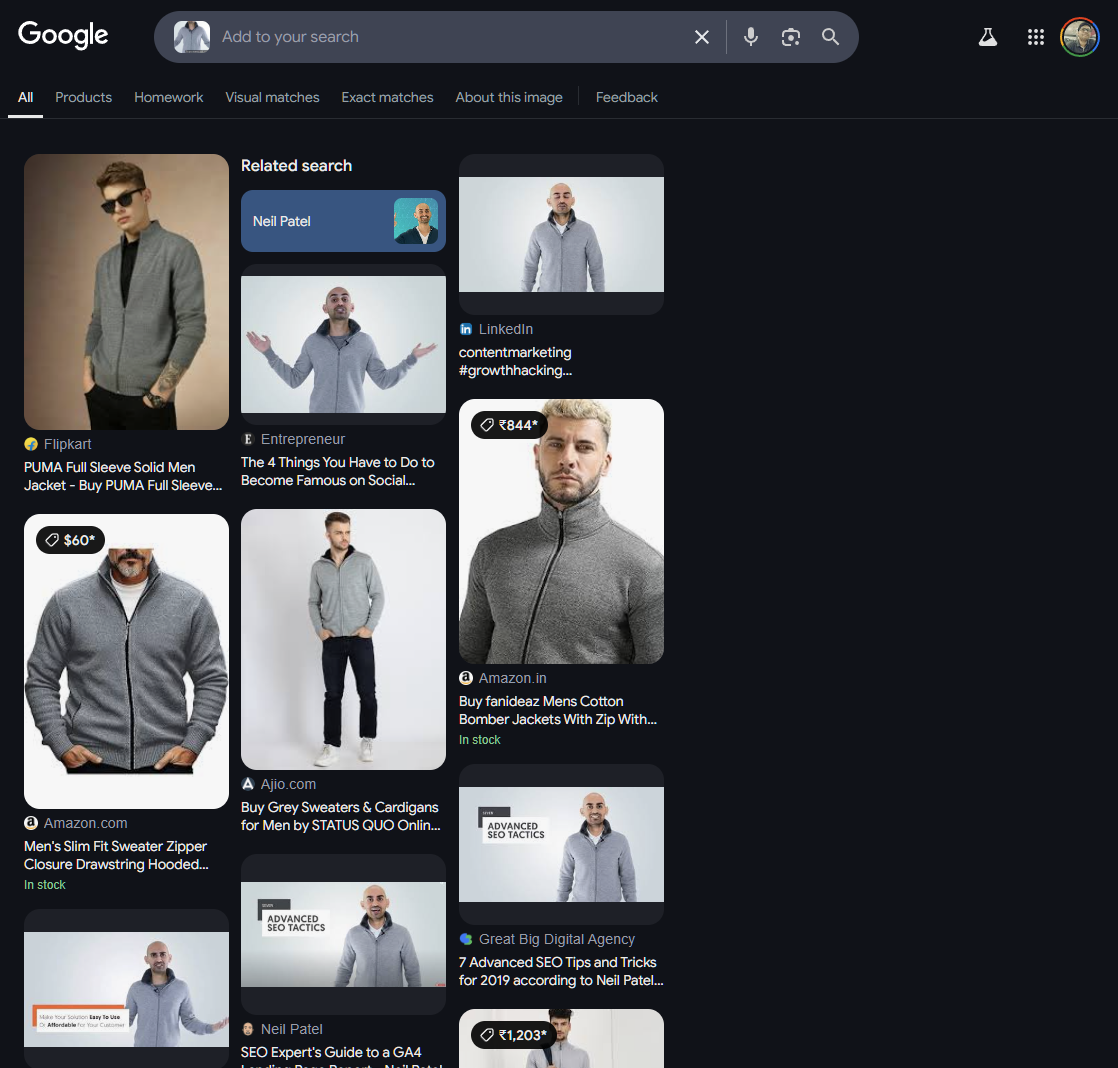The image size is (1118, 1068).
Task: Click the Great Big Digital Agency icon
Action: 466,939
